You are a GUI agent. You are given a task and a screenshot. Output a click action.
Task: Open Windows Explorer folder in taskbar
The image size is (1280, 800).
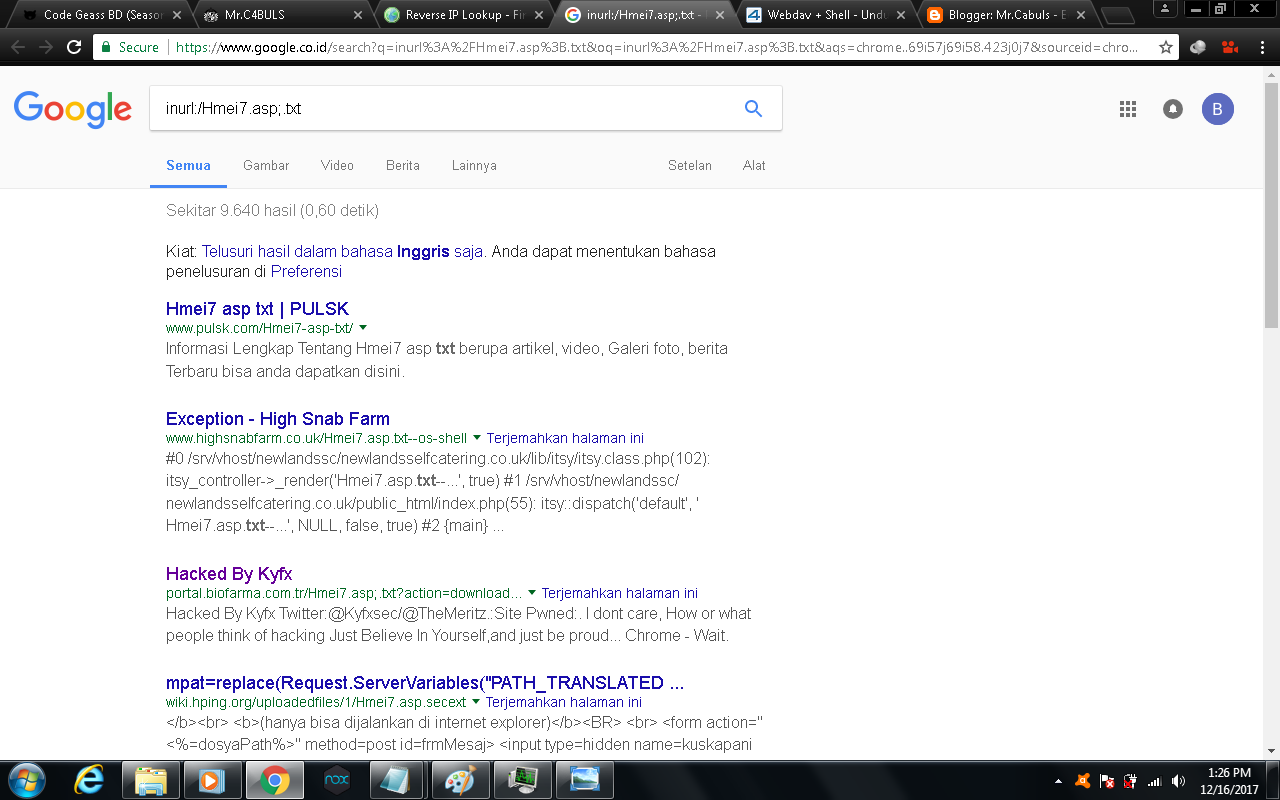[x=151, y=780]
